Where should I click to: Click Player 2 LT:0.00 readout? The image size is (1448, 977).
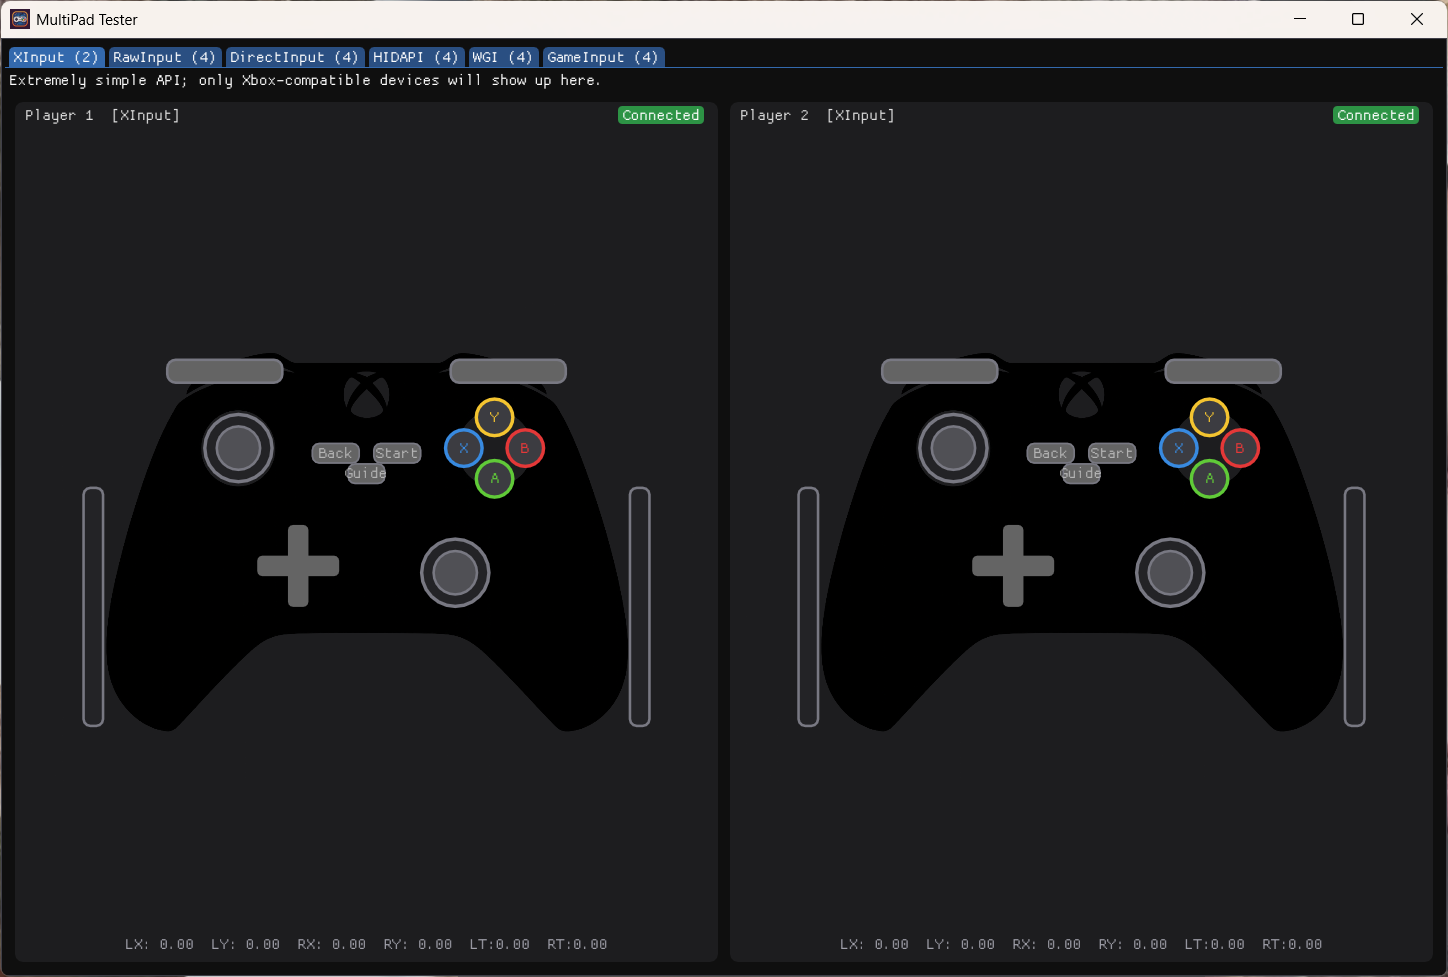point(1215,944)
